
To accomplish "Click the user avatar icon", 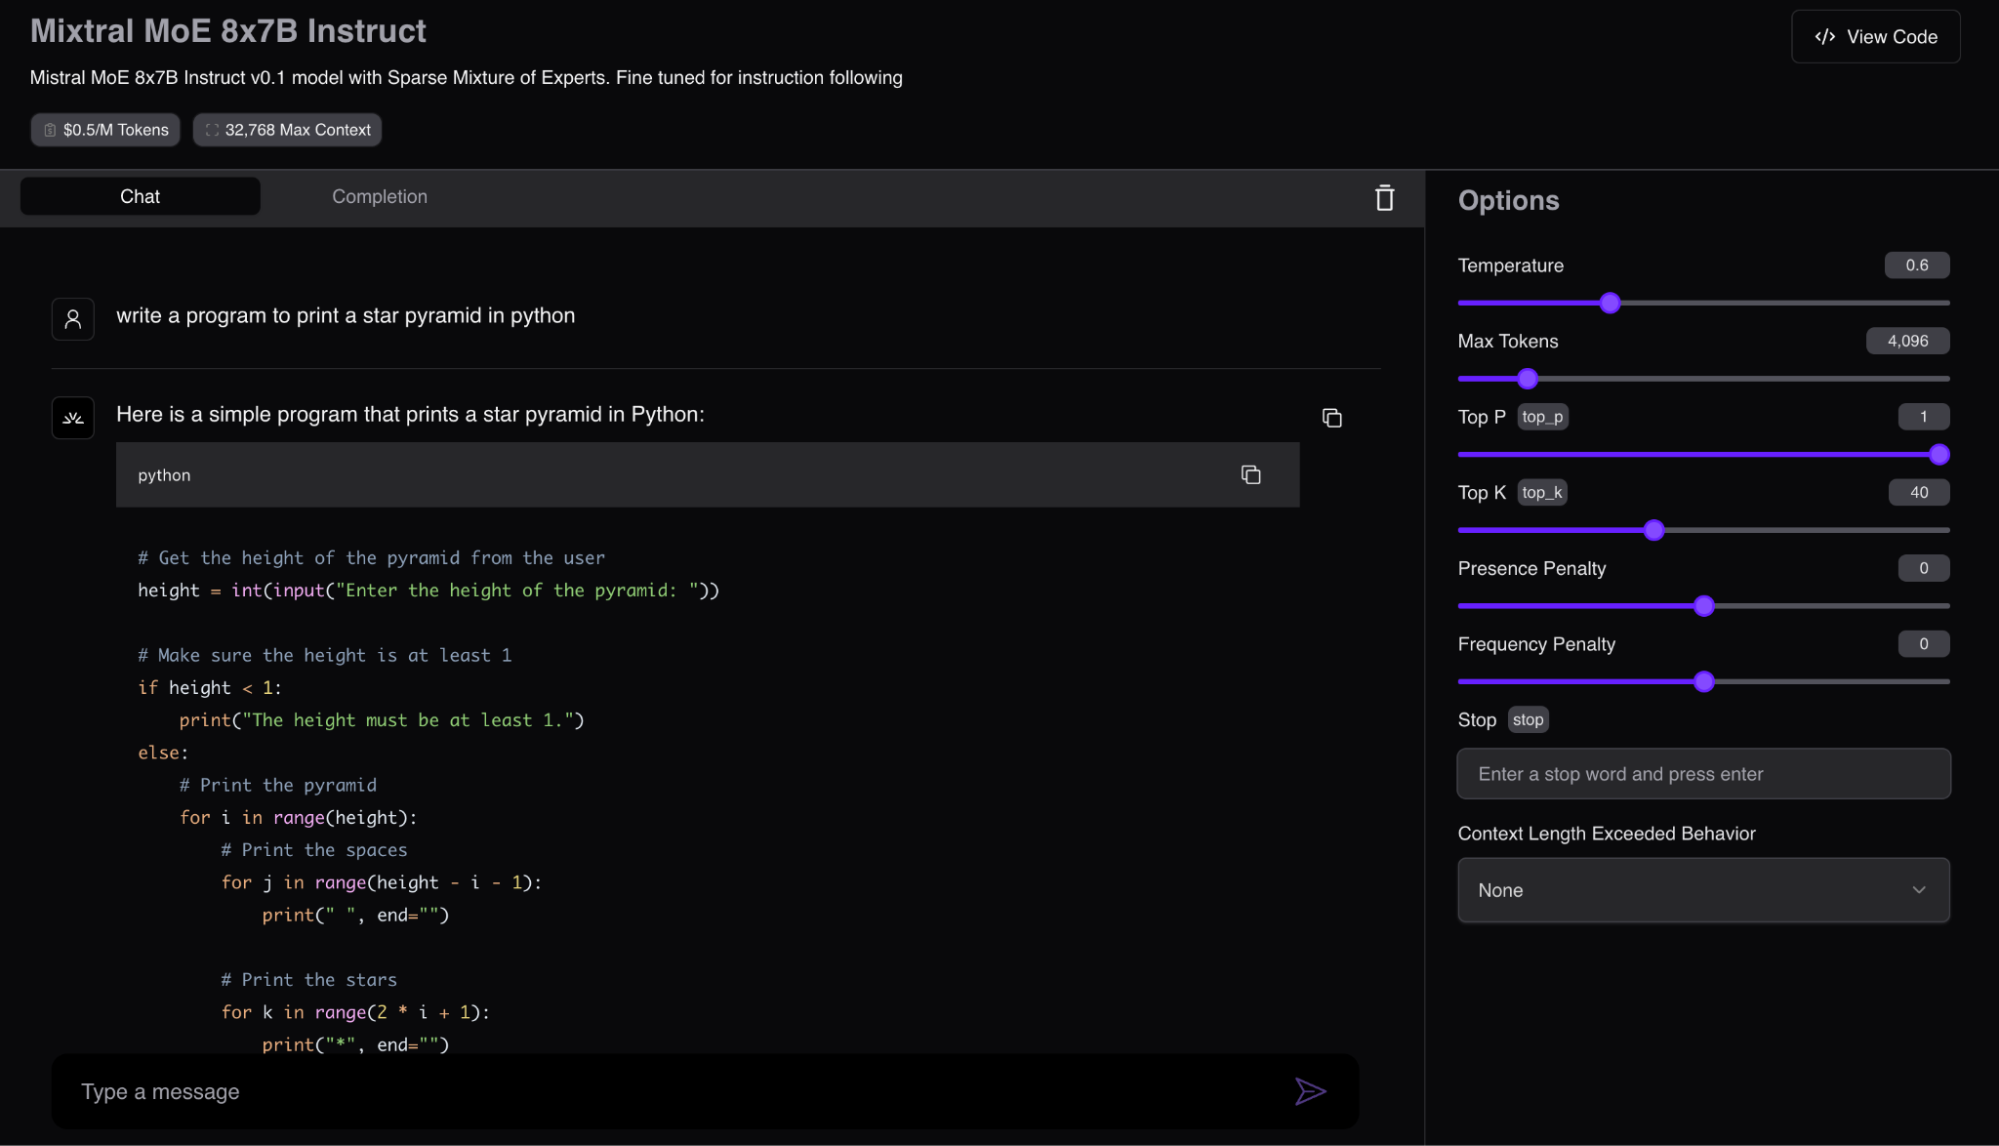I will point(73,319).
